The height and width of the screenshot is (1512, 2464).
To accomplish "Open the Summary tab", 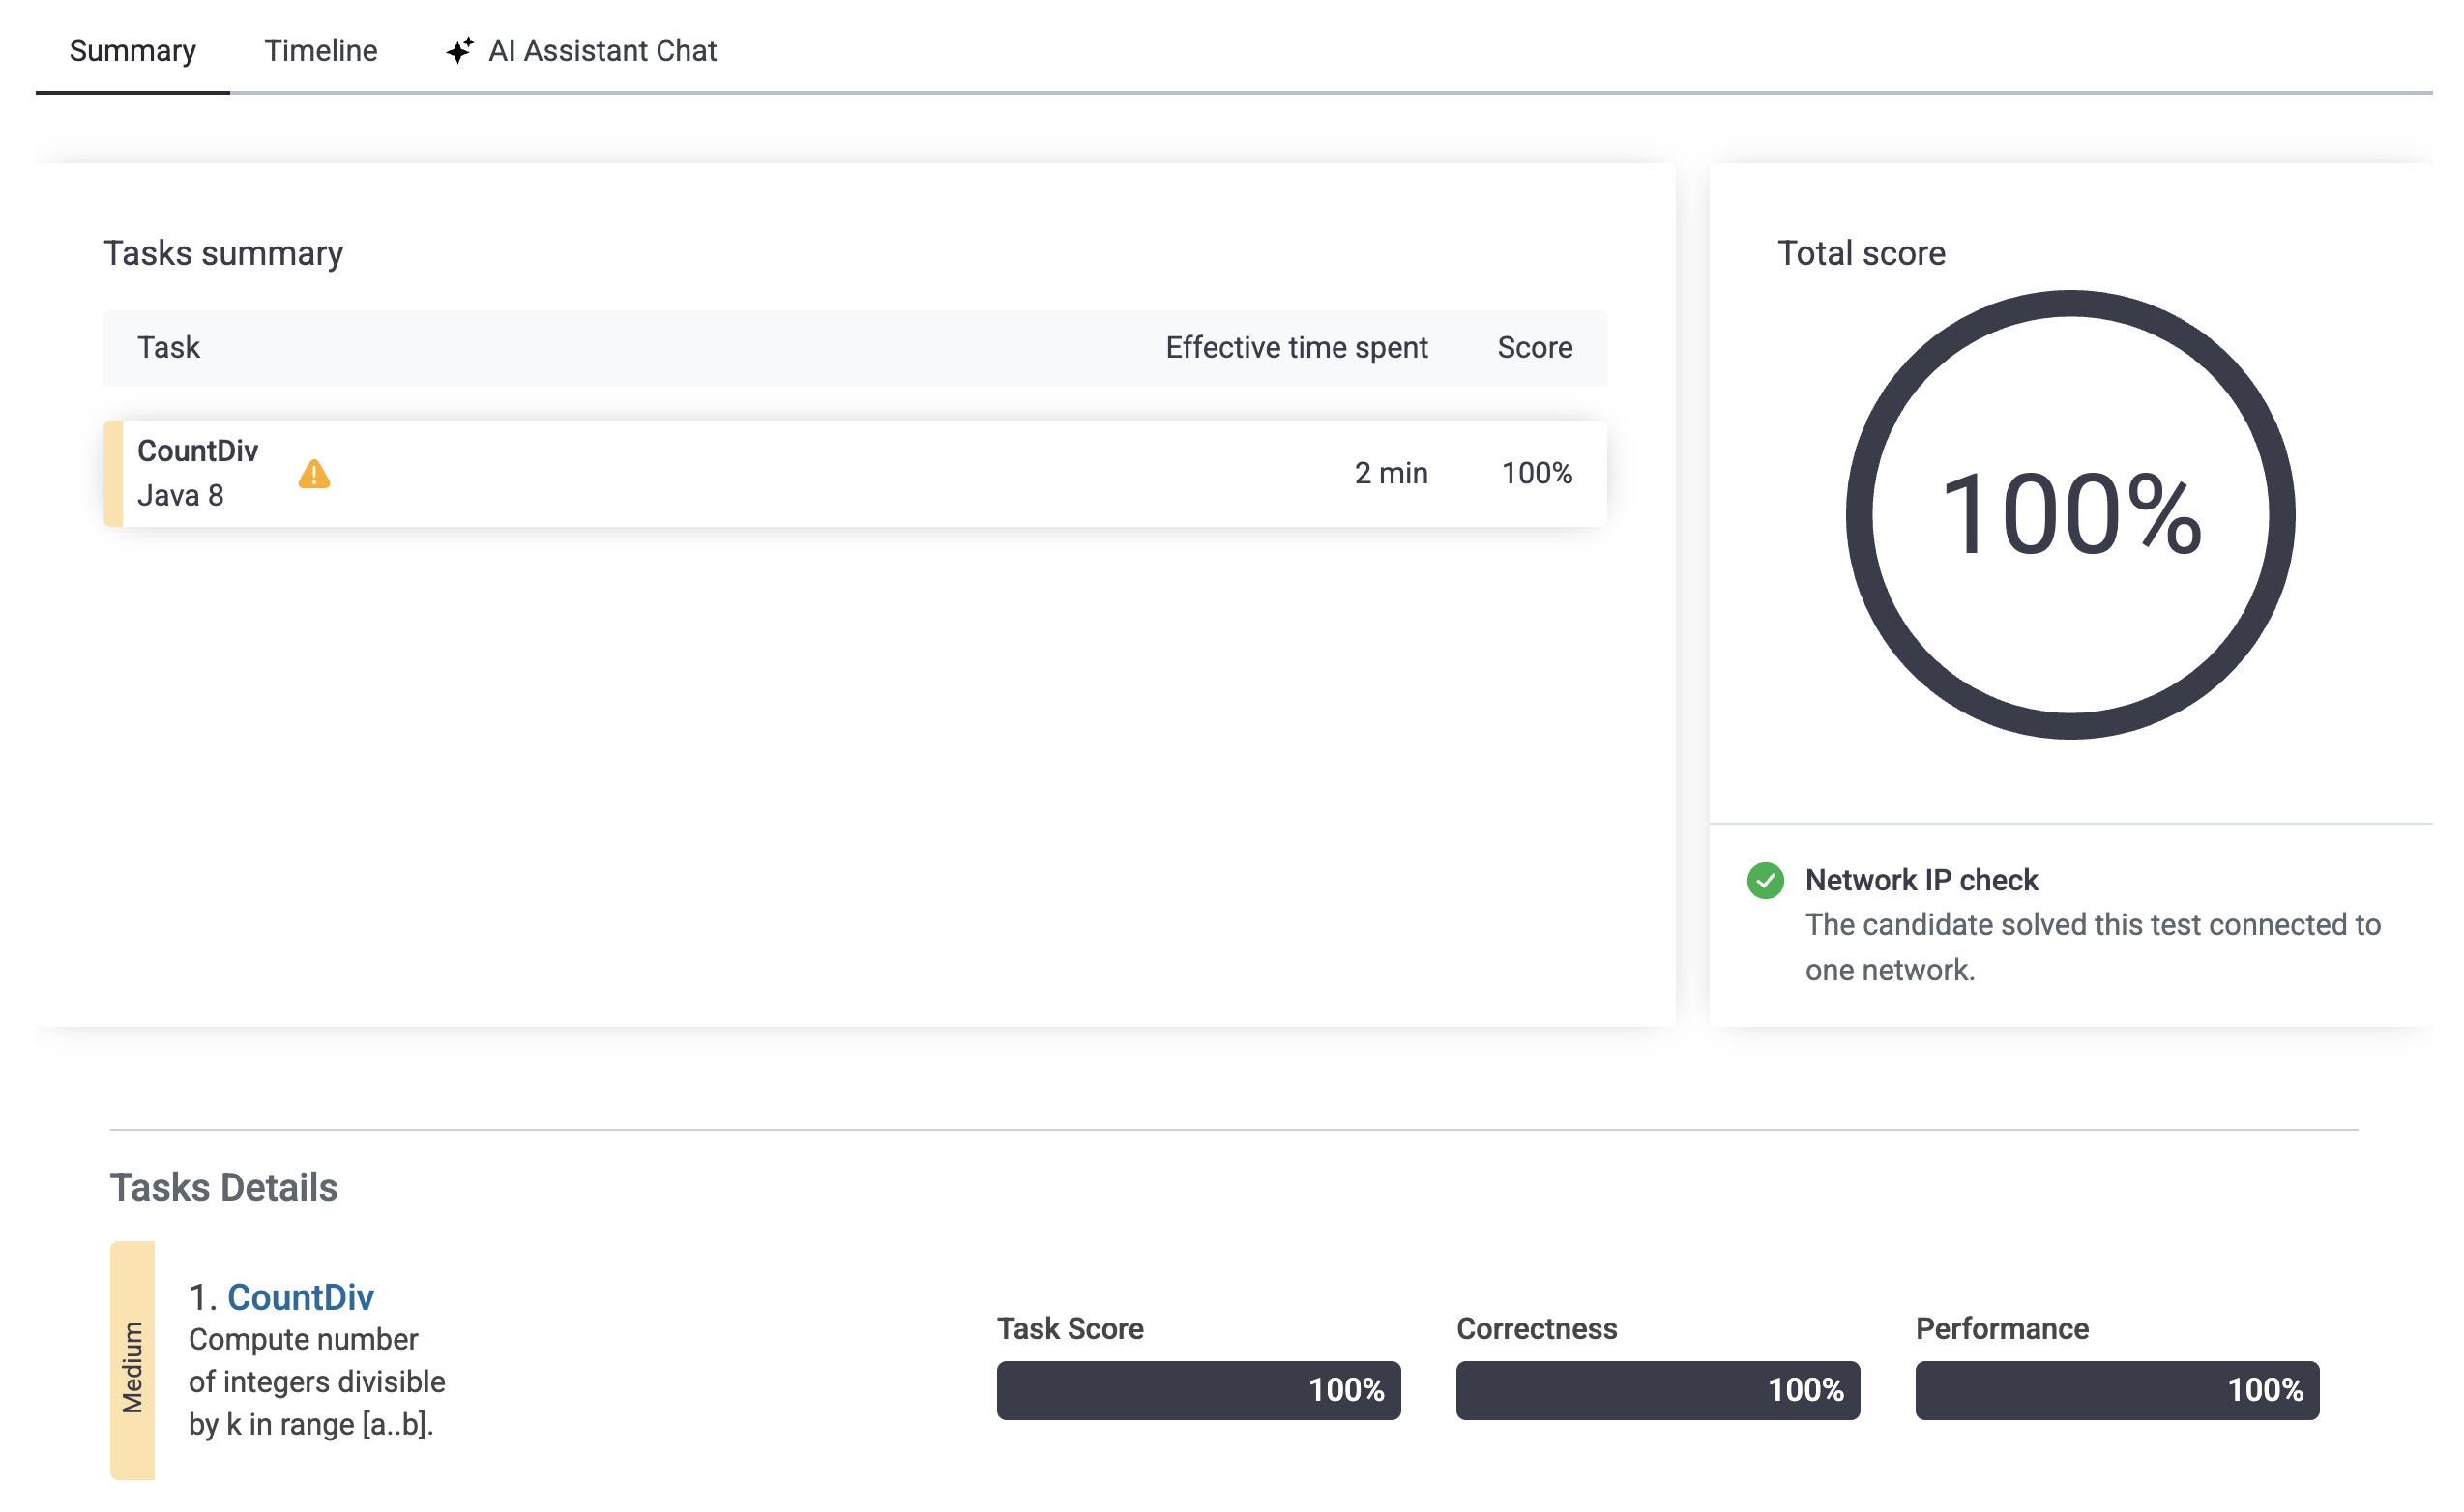I will [132, 50].
